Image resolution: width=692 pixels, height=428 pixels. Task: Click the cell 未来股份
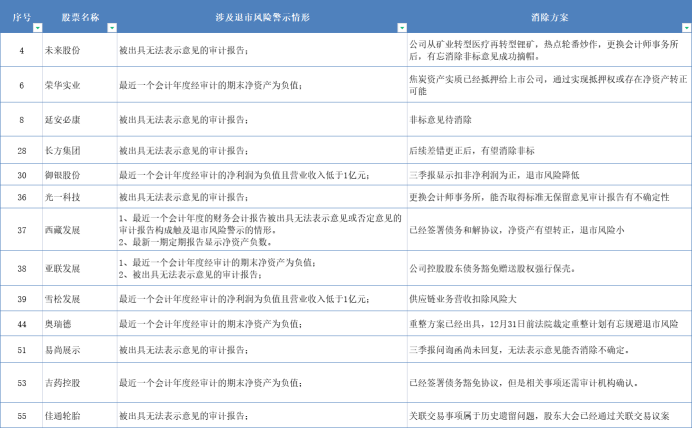tap(80, 50)
